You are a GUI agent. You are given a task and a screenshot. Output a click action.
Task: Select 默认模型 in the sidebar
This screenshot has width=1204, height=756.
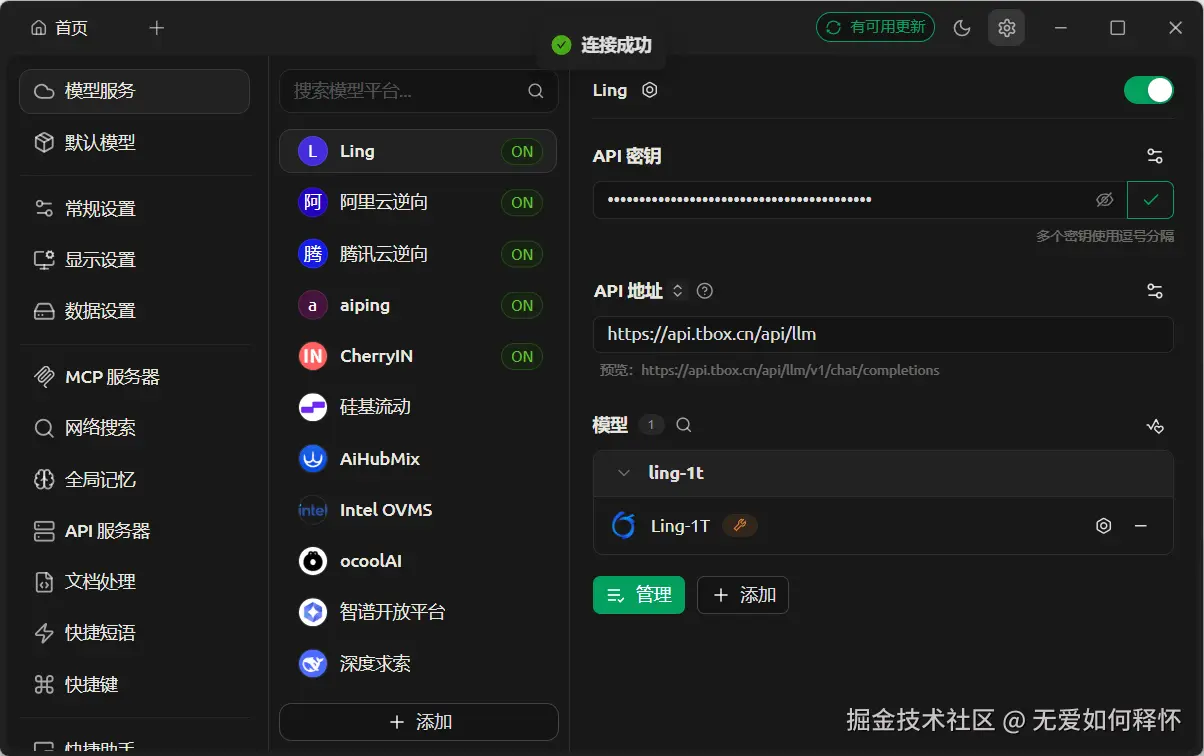tap(100, 143)
